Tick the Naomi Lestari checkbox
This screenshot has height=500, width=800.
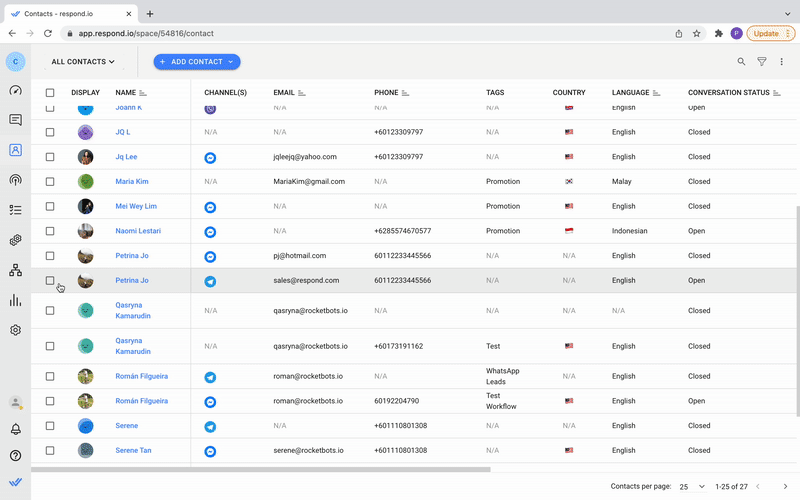(x=50, y=231)
